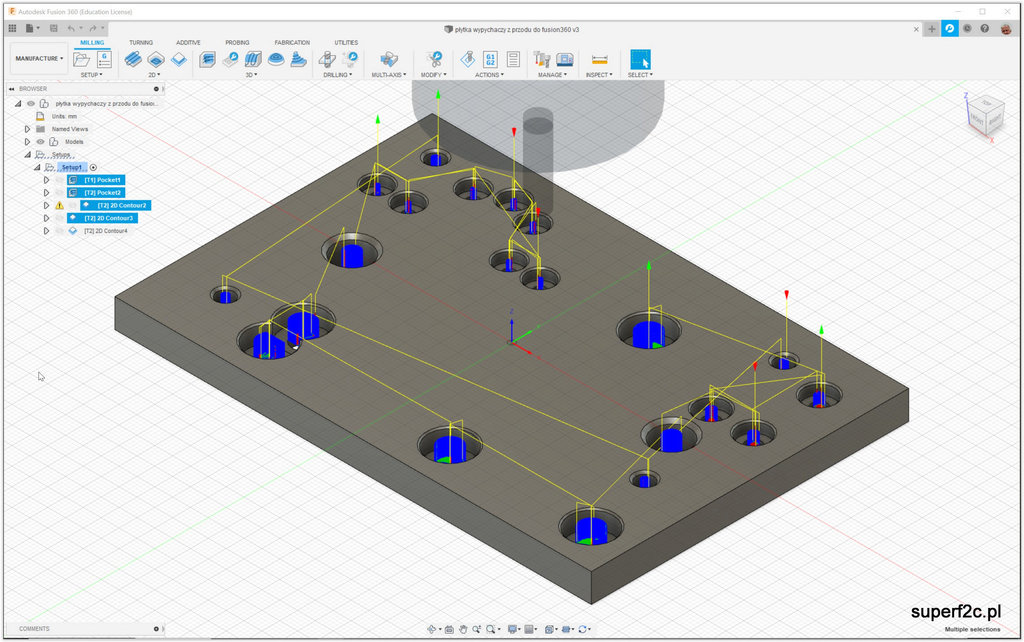Toggle root component eye icon in browser
Image resolution: width=1024 pixels, height=642 pixels.
click(31, 103)
